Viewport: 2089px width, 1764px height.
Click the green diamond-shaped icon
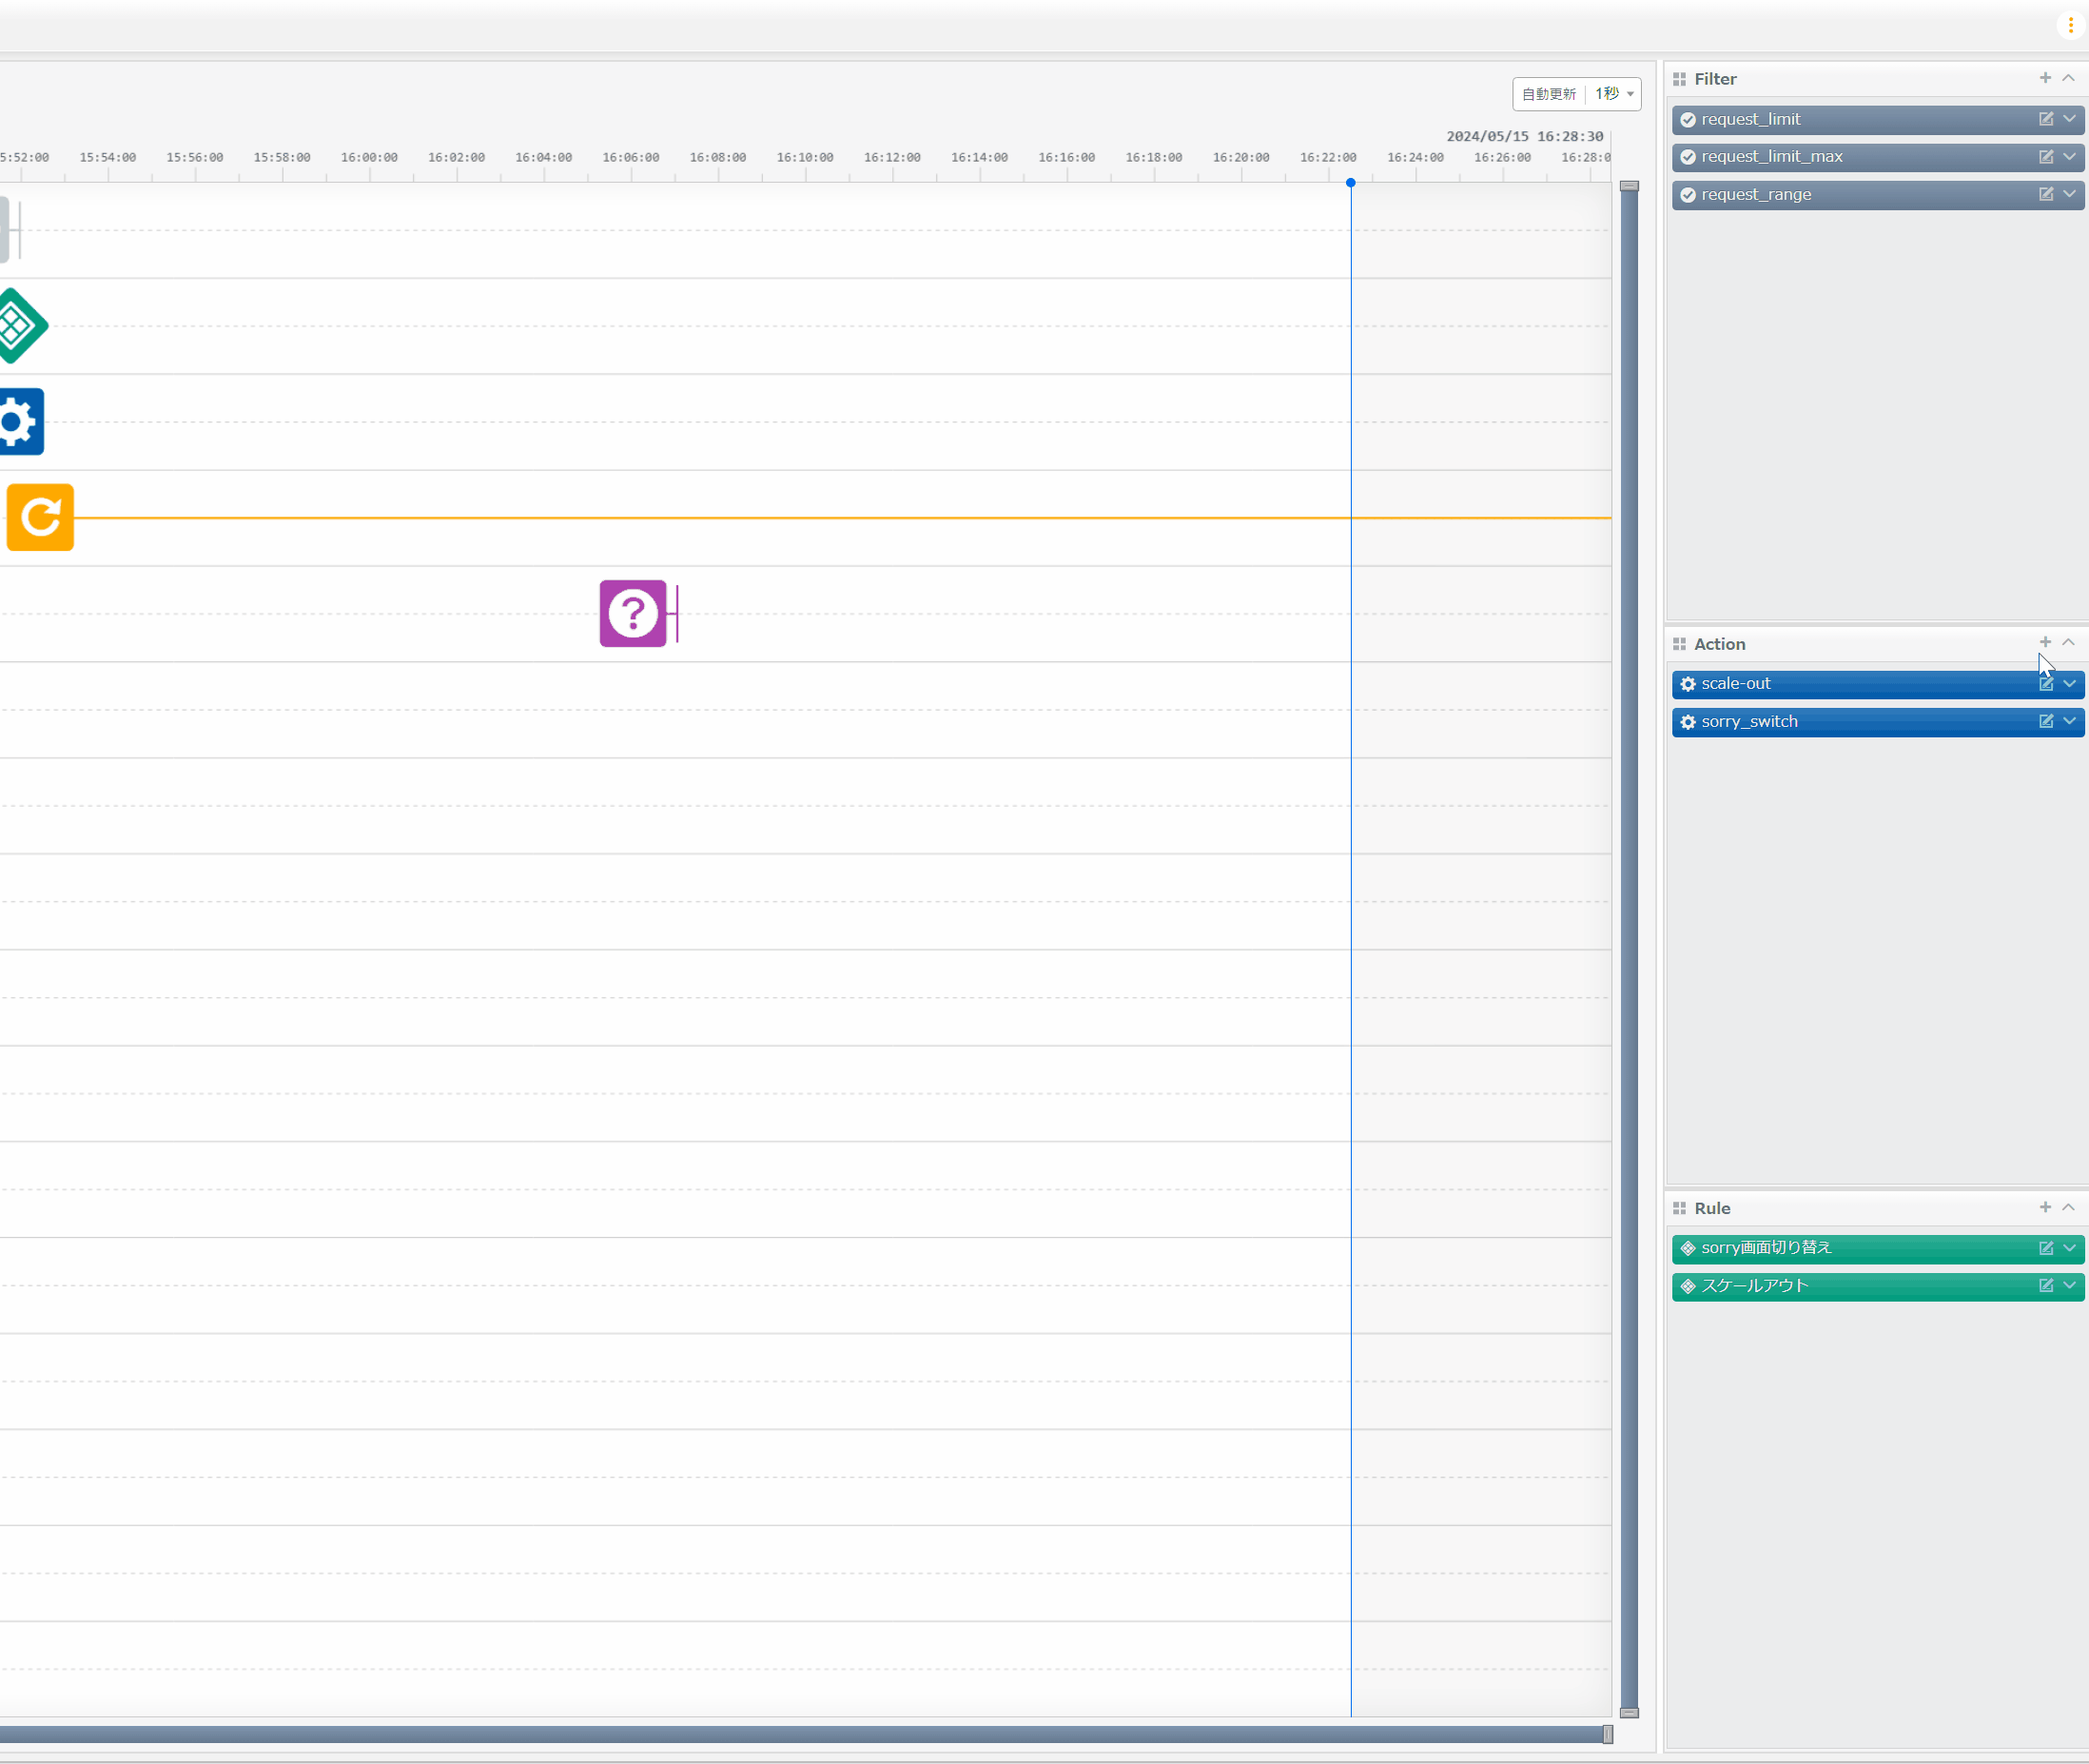pos(17,325)
